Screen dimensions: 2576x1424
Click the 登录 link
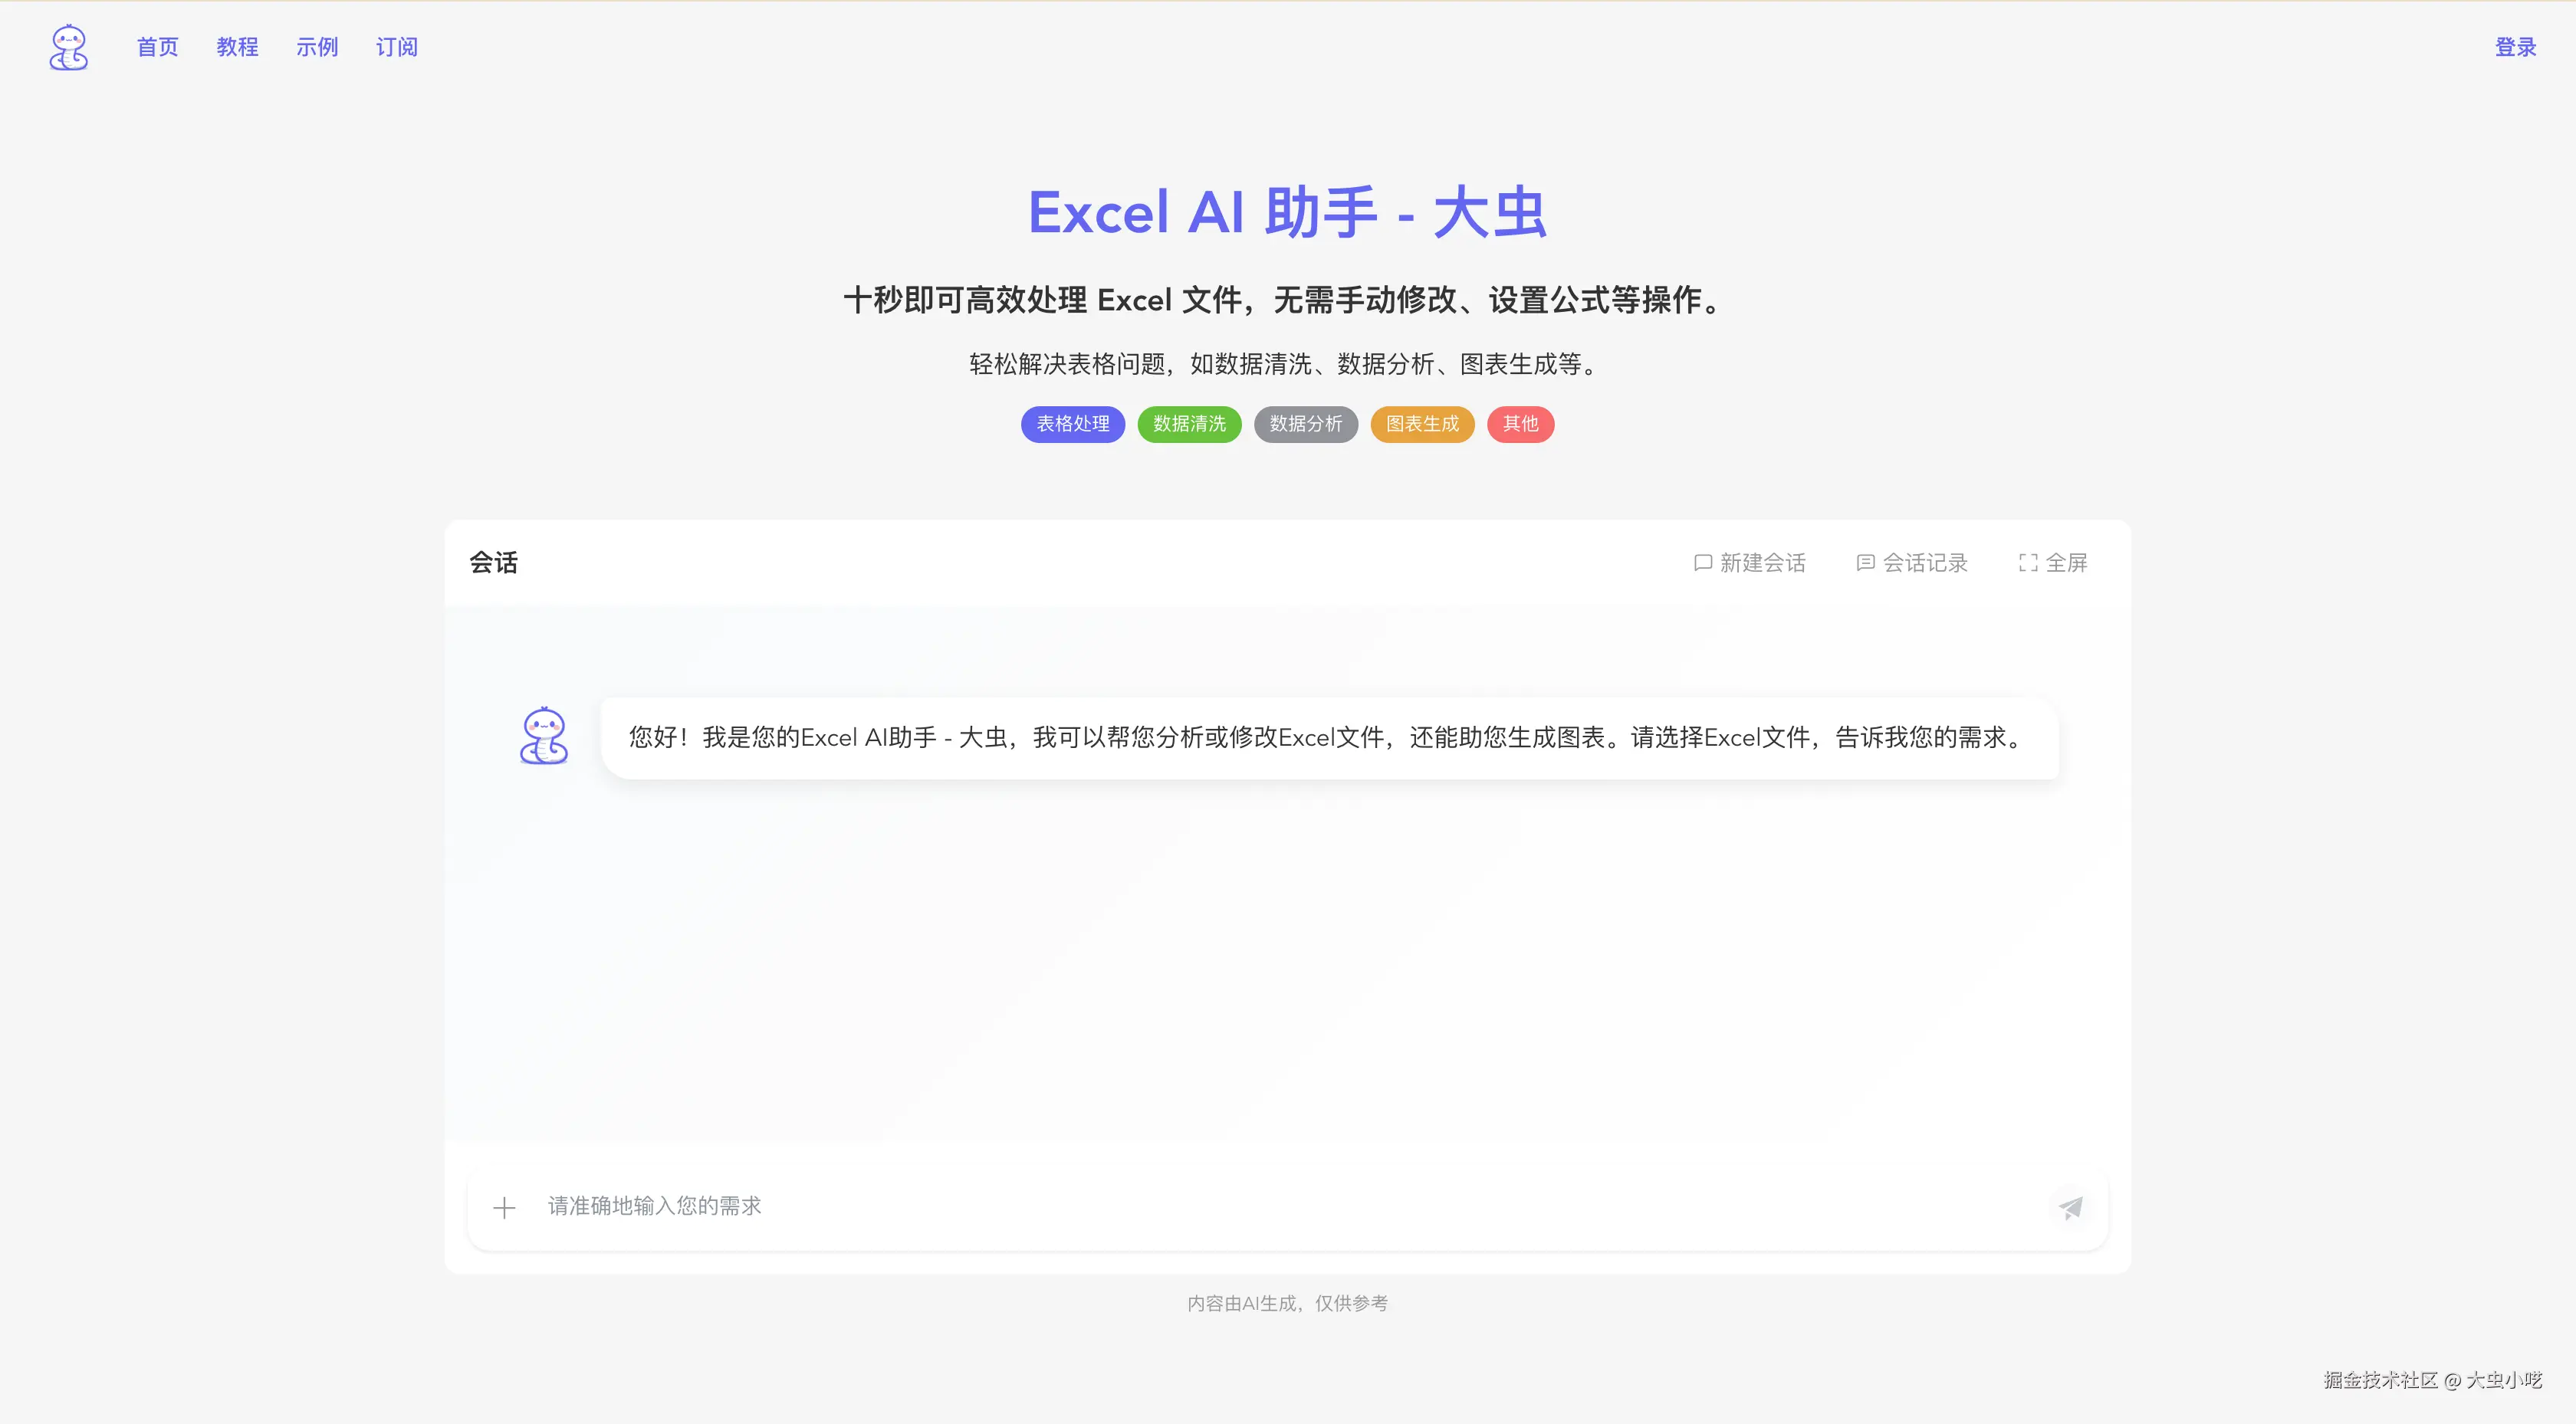pos(2516,46)
